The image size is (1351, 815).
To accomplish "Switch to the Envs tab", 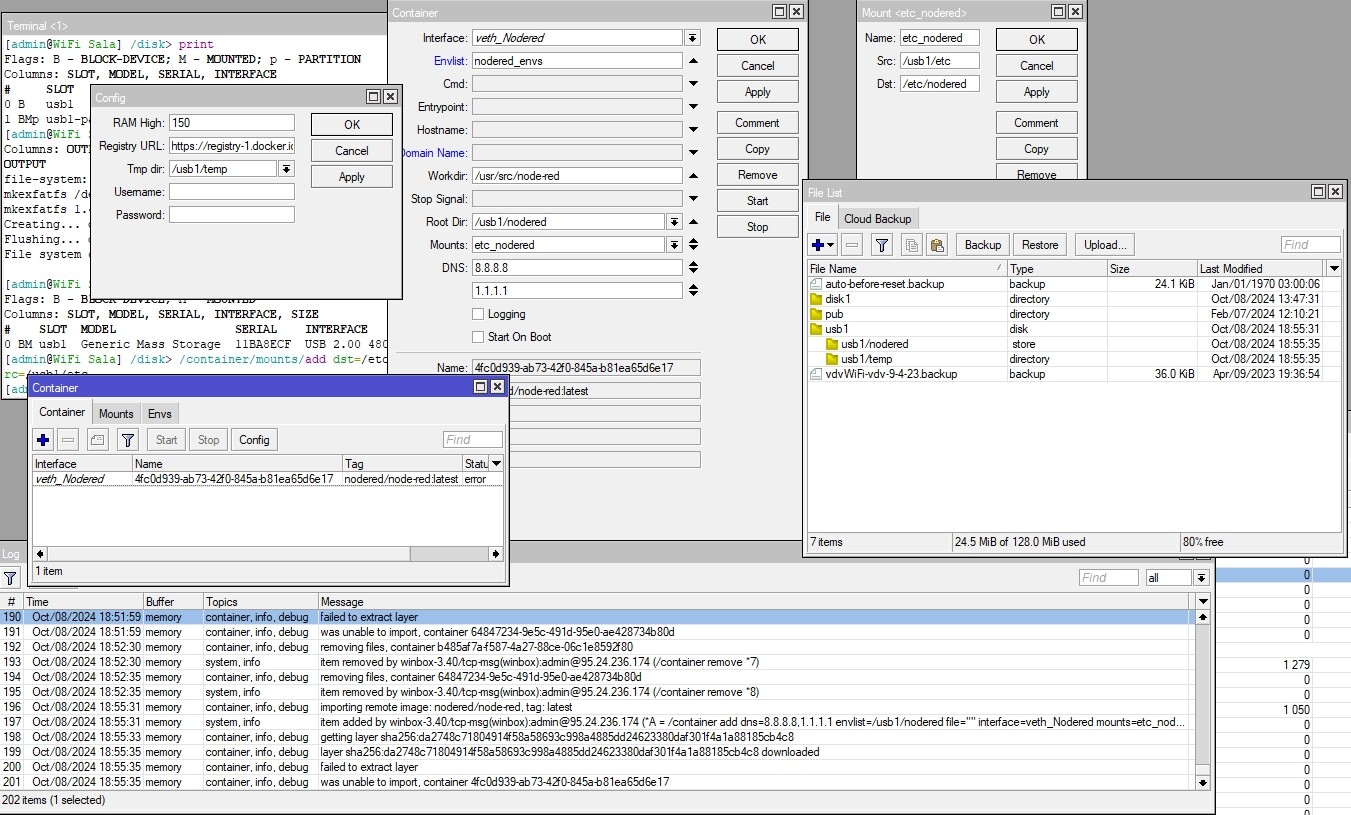I will [160, 413].
